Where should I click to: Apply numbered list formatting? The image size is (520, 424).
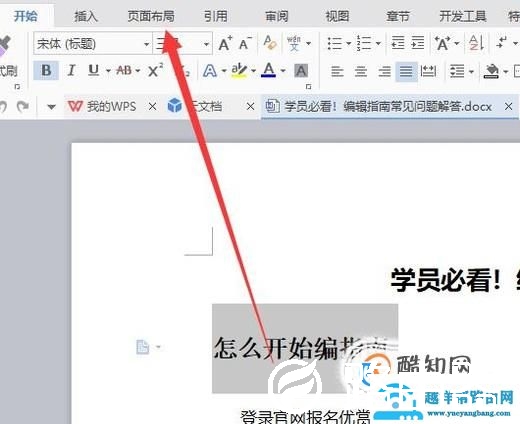[364, 43]
